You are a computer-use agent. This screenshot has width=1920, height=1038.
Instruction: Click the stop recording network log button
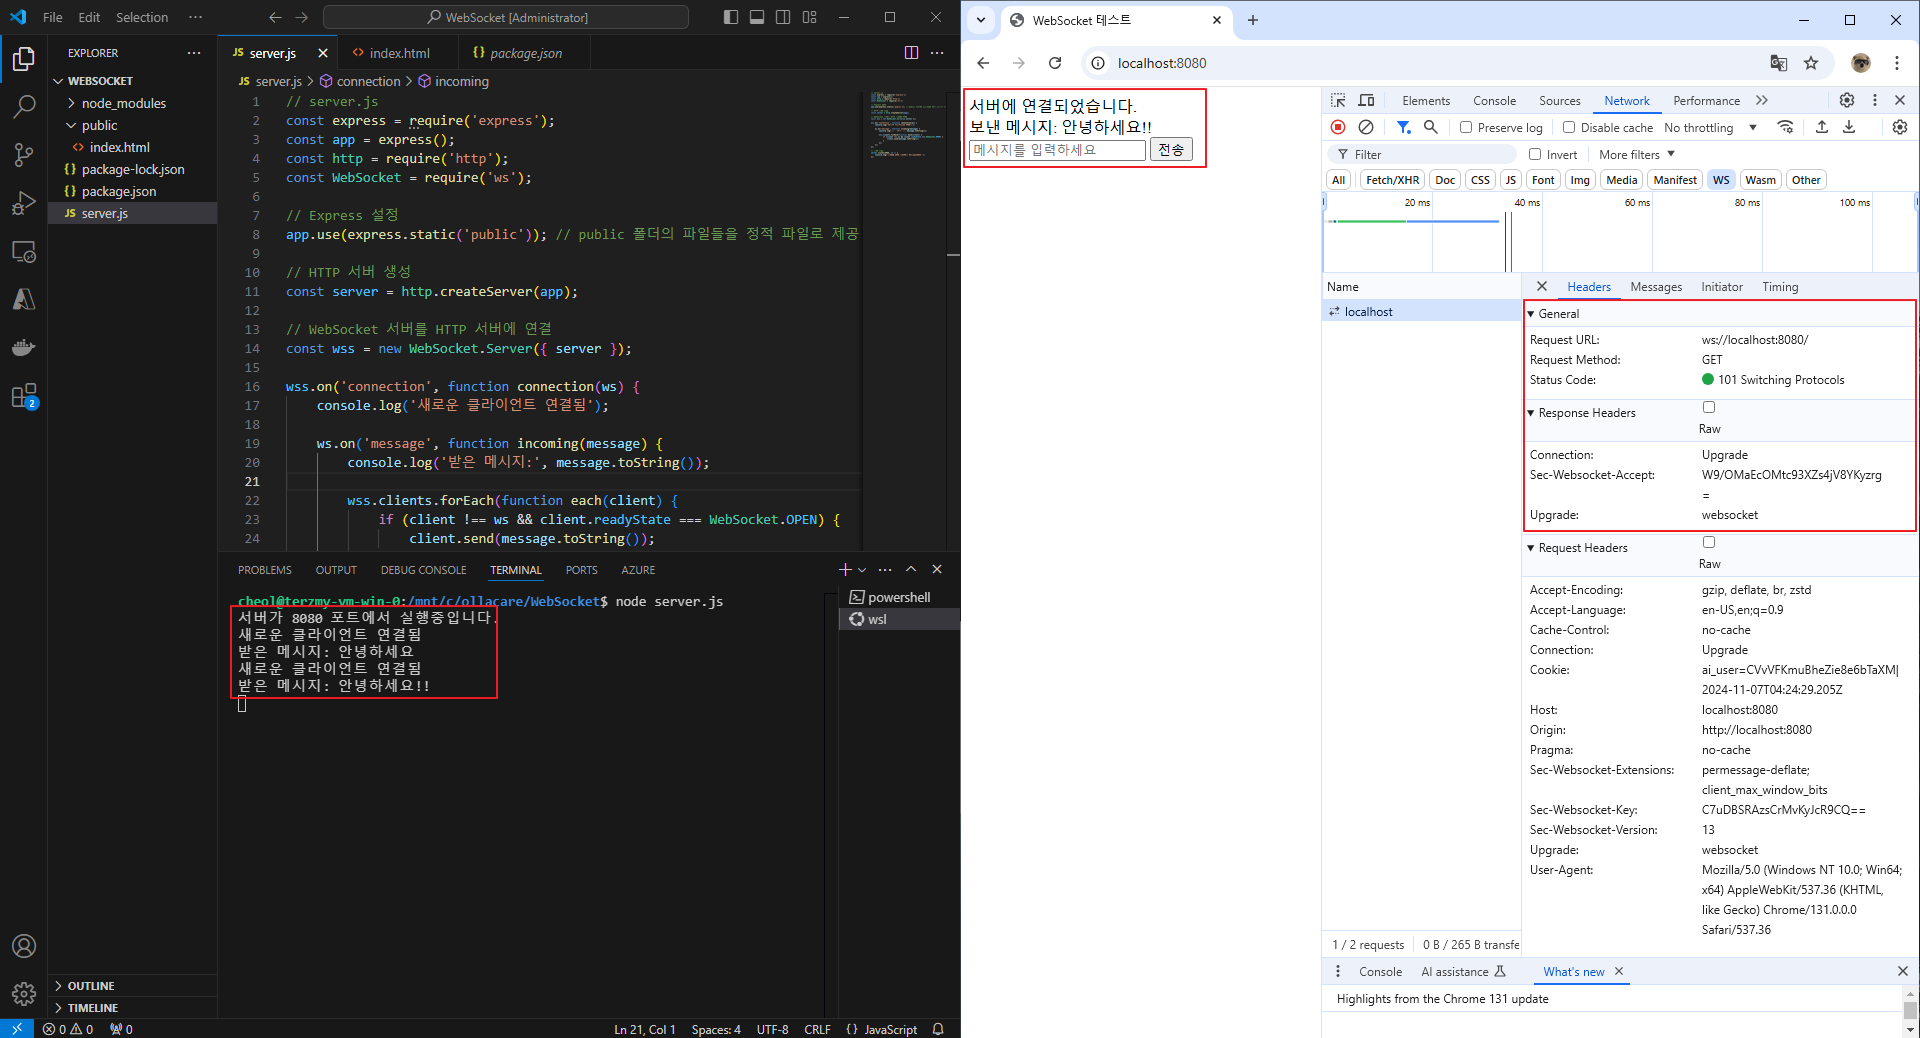(x=1338, y=127)
